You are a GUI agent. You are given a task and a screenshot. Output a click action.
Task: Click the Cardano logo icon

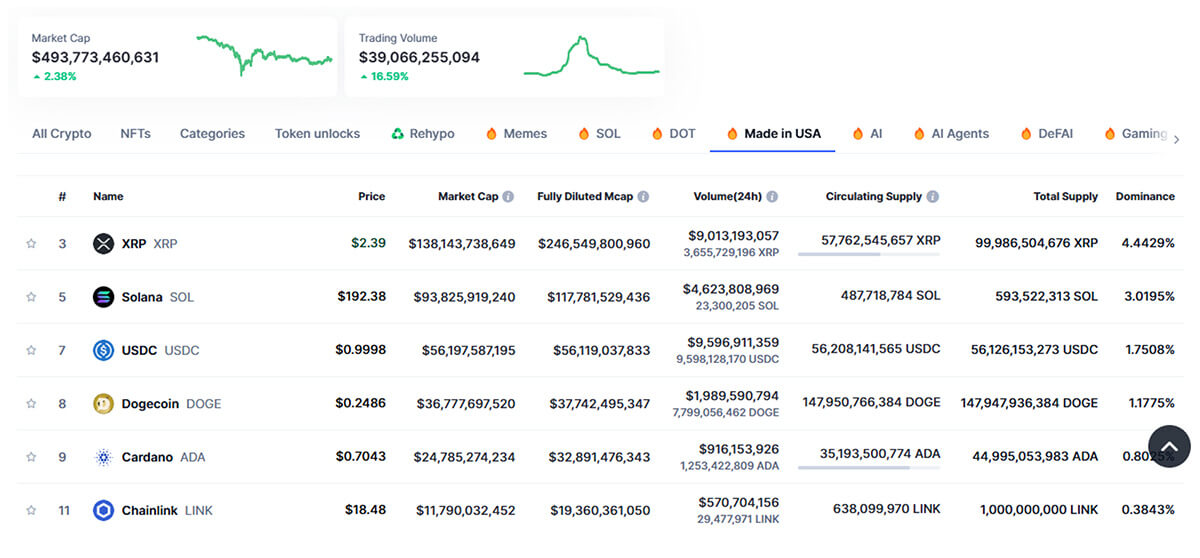tap(103, 457)
